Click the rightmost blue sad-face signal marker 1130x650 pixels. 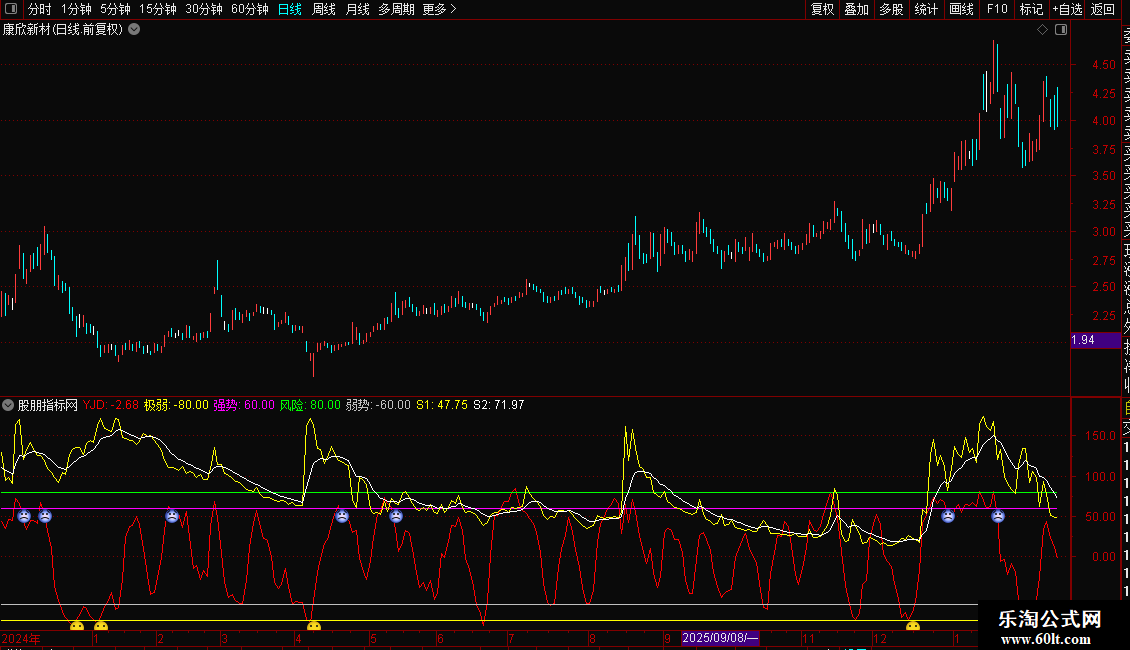click(998, 516)
